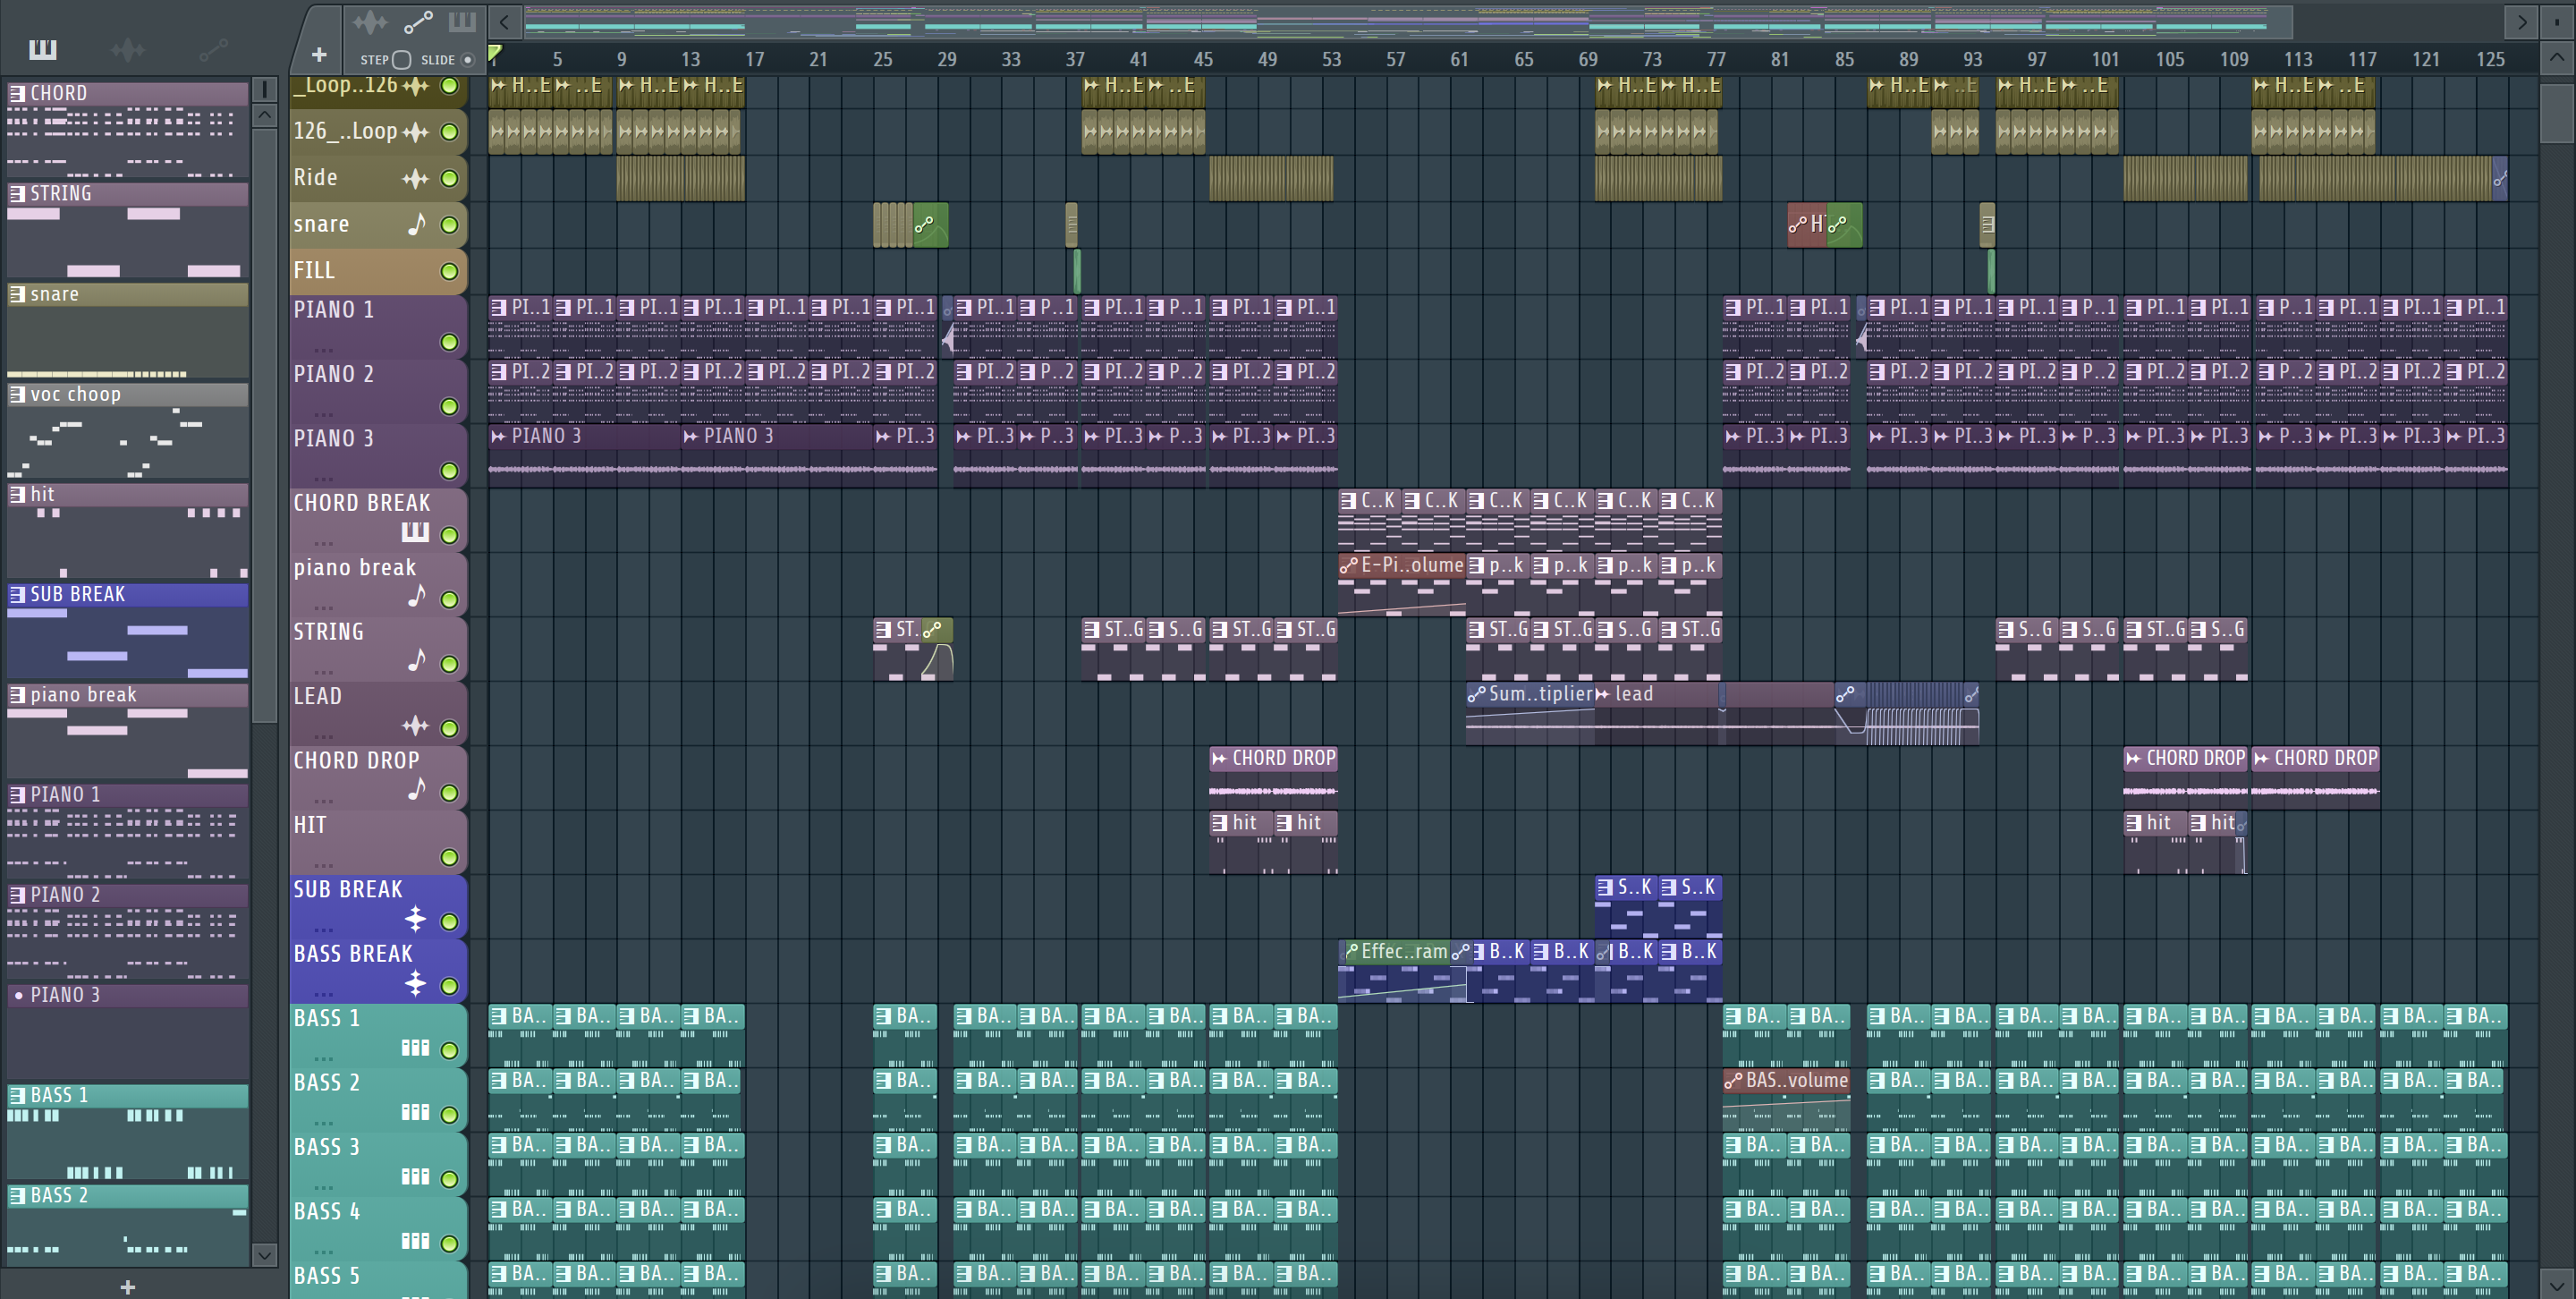The image size is (2576, 1299).
Task: Click the playlist vertical scroll down arrow
Action: point(2556,1284)
